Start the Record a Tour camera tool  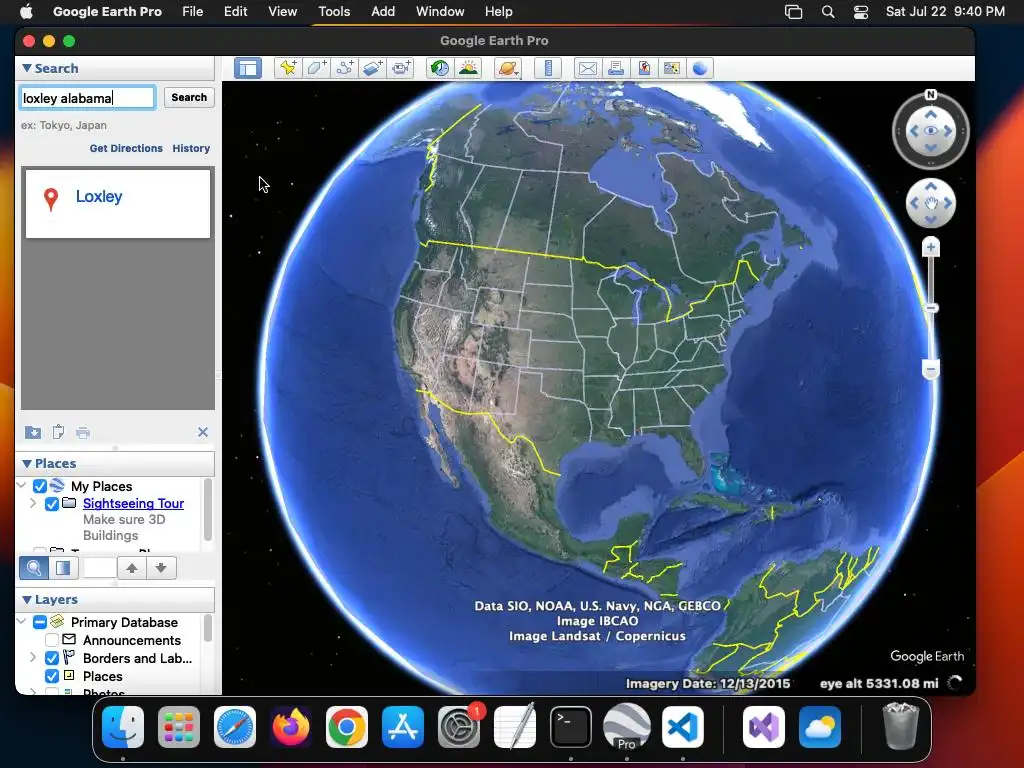click(x=401, y=68)
